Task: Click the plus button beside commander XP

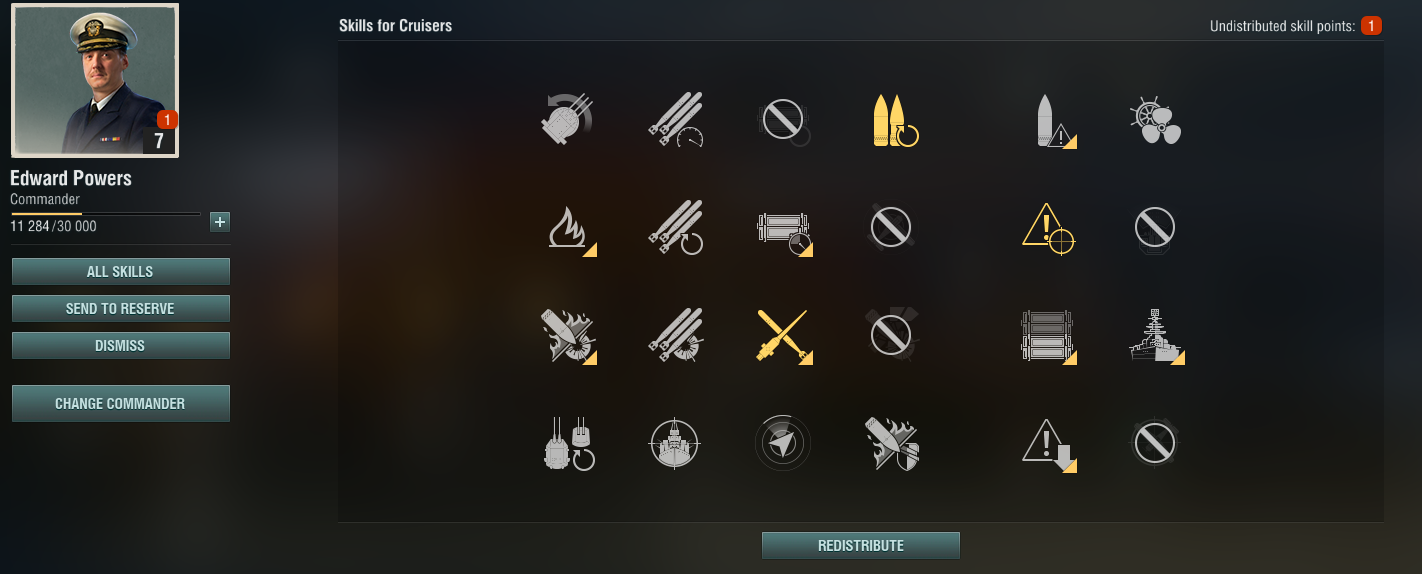Action: [220, 222]
